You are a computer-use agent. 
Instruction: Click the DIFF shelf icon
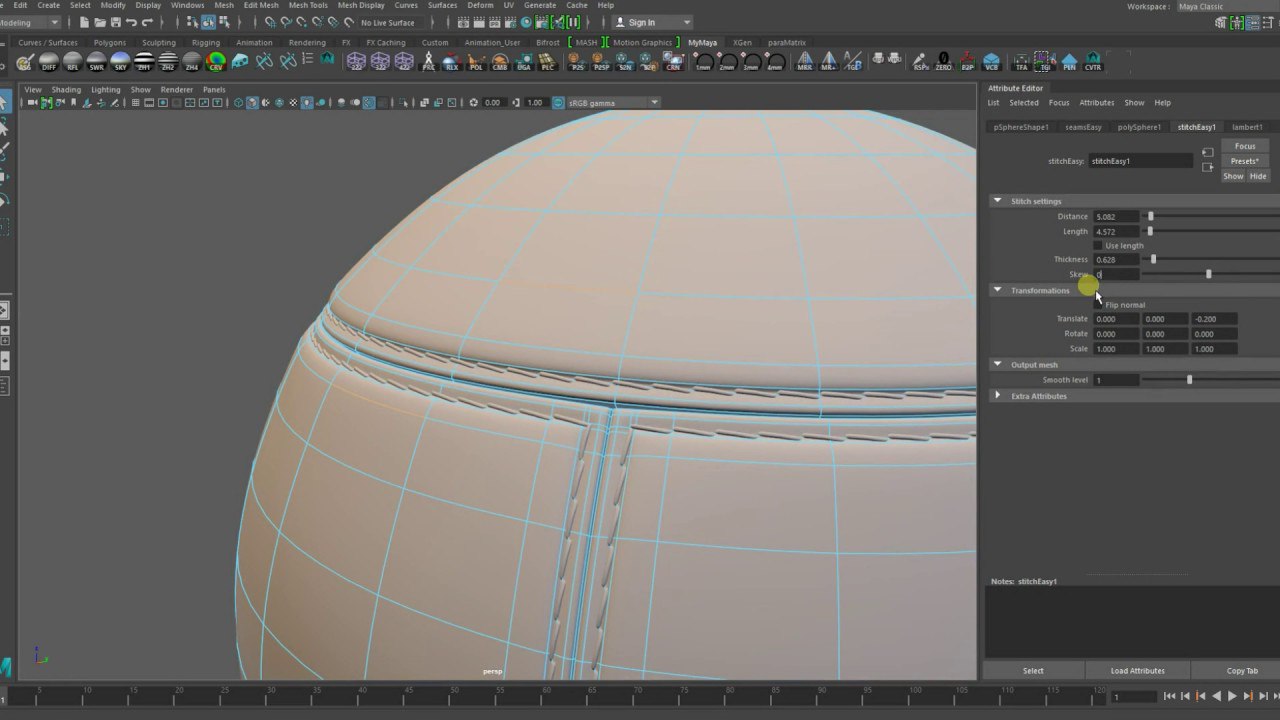point(48,62)
